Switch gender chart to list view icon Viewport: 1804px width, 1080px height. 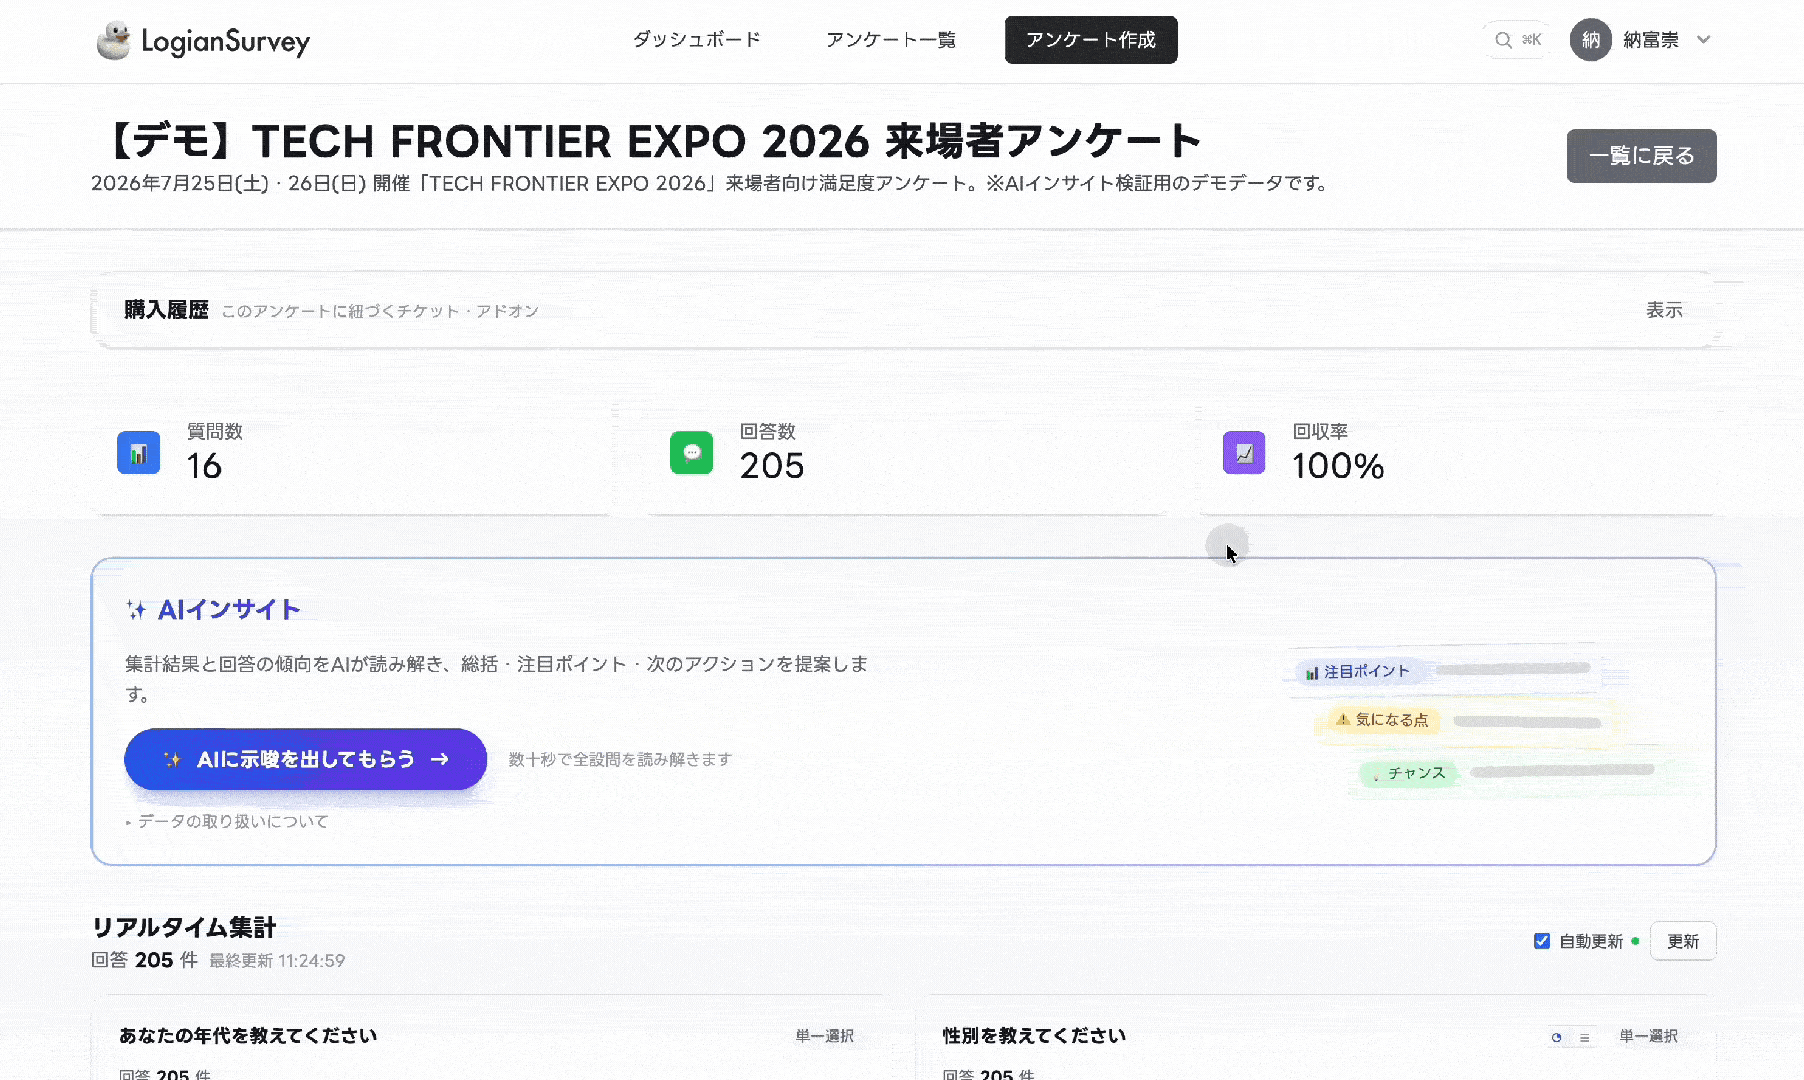tap(1584, 1037)
